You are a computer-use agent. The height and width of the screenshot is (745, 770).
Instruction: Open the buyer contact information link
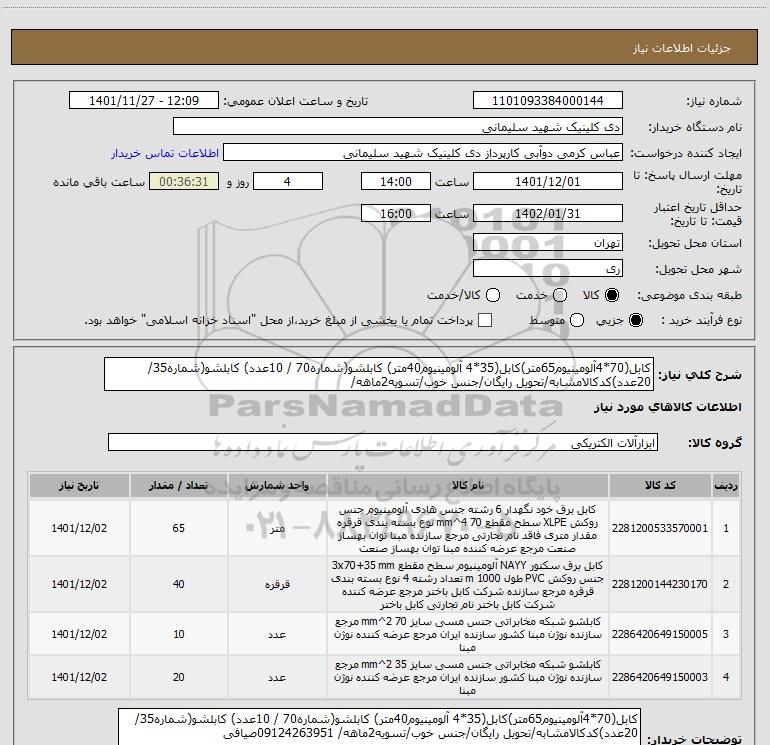point(165,153)
